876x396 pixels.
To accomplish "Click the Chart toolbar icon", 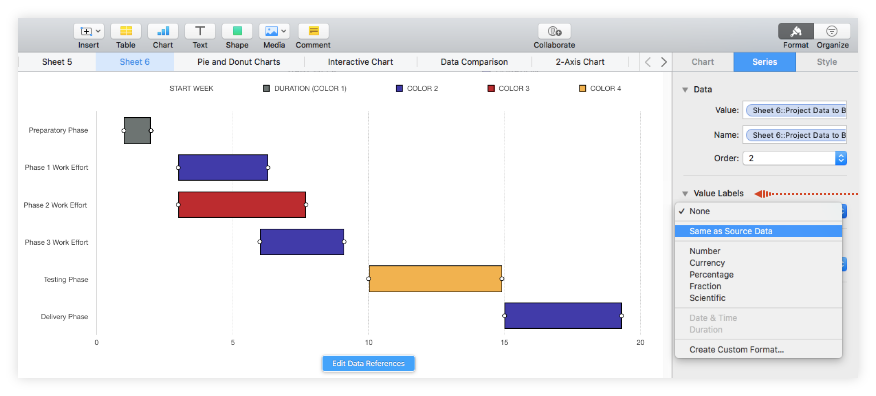I will coord(163,31).
